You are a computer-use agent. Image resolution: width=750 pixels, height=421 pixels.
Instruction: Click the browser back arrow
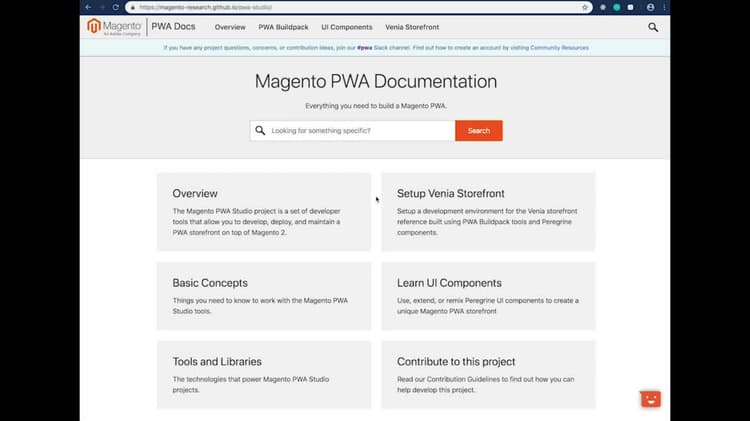pyautogui.click(x=88, y=7)
